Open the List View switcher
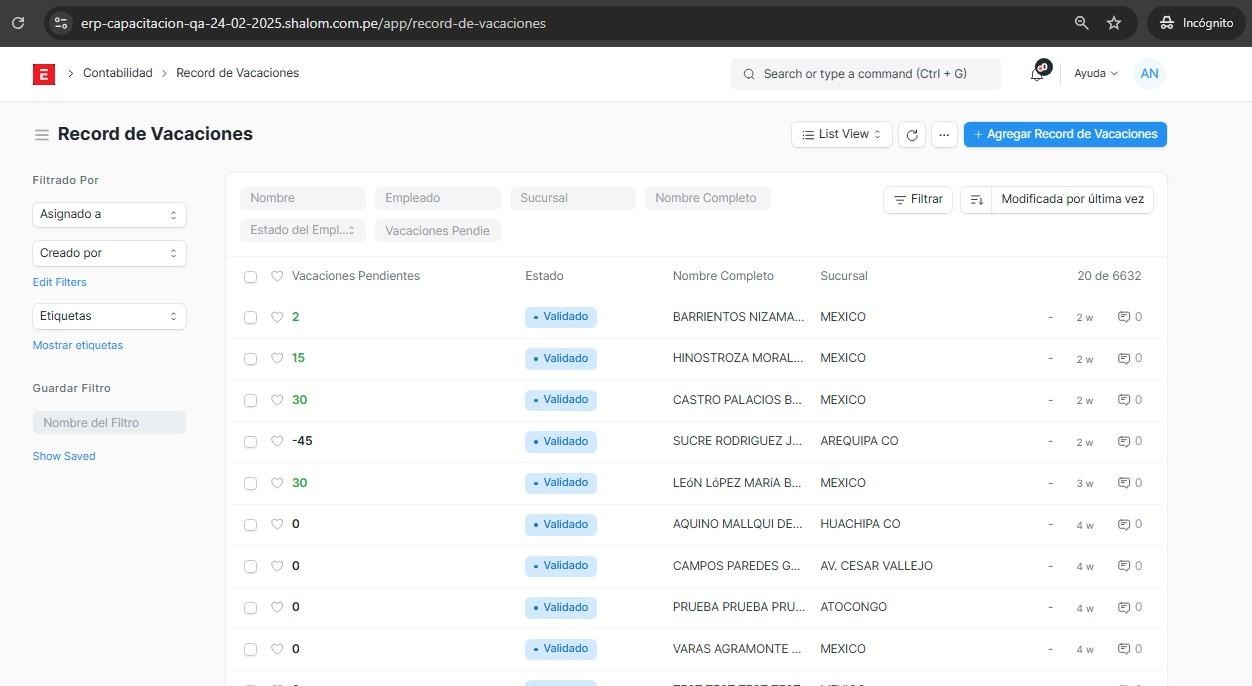1252x686 pixels. [x=841, y=134]
